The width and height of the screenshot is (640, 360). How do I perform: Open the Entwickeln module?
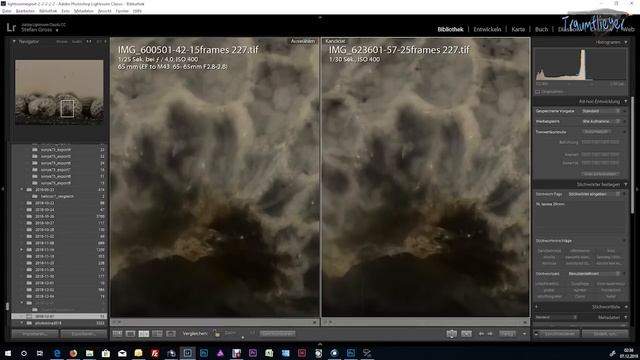pyautogui.click(x=487, y=29)
